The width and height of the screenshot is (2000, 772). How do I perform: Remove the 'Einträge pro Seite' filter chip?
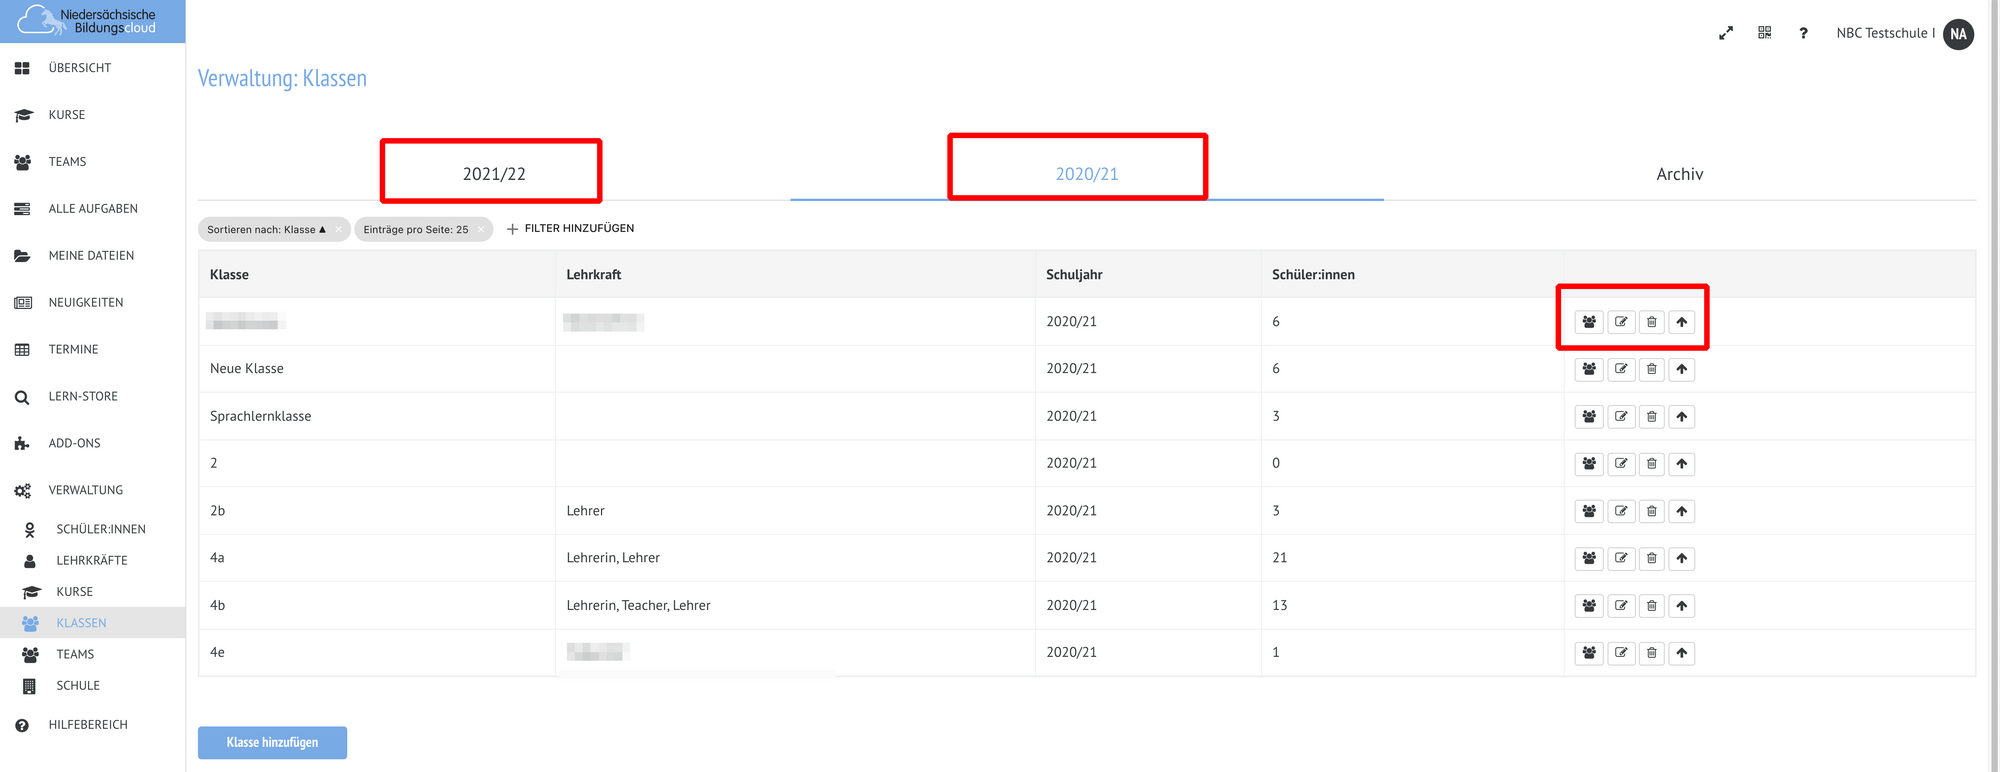(481, 229)
